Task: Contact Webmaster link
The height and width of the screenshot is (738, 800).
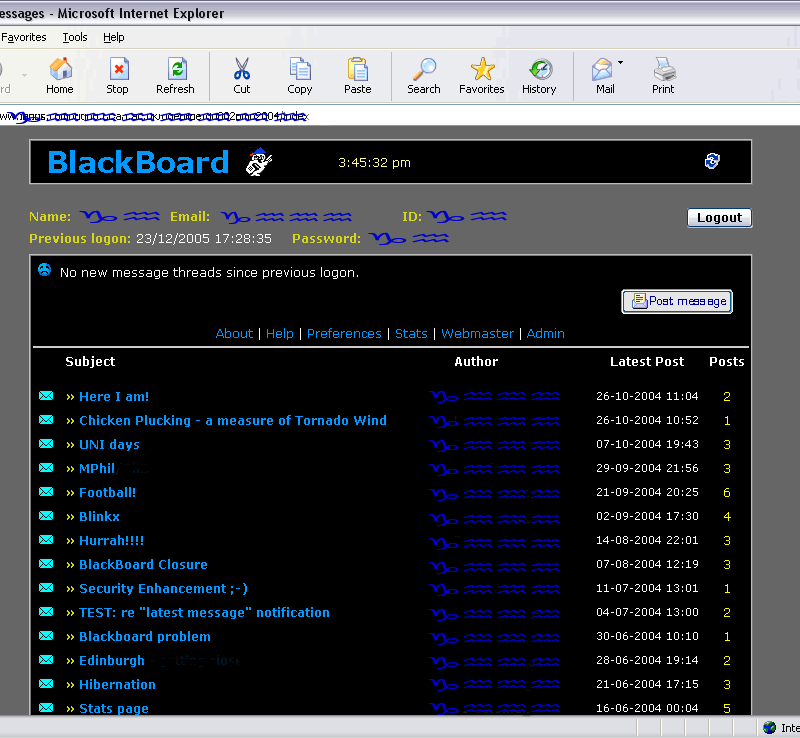Action: 478,334
